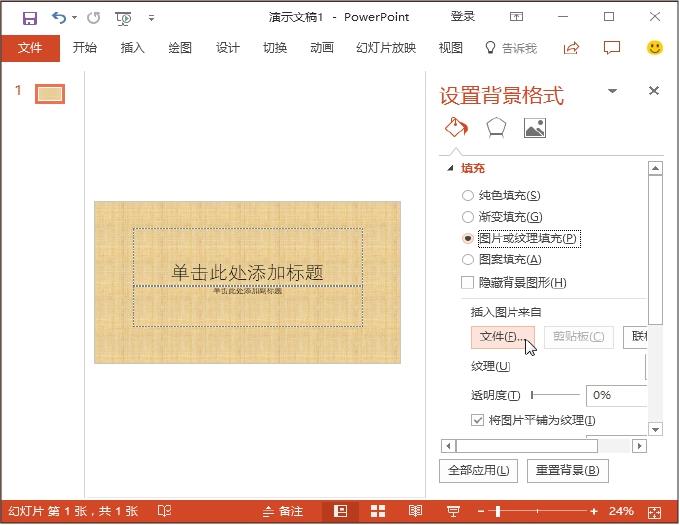This screenshot has height=525, width=680.
Task: Open the 插入 ribbon tab
Action: 132,48
